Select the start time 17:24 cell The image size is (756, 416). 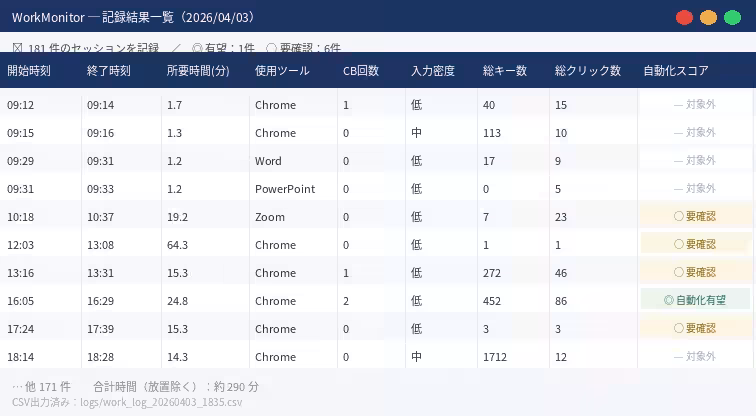[21, 329]
